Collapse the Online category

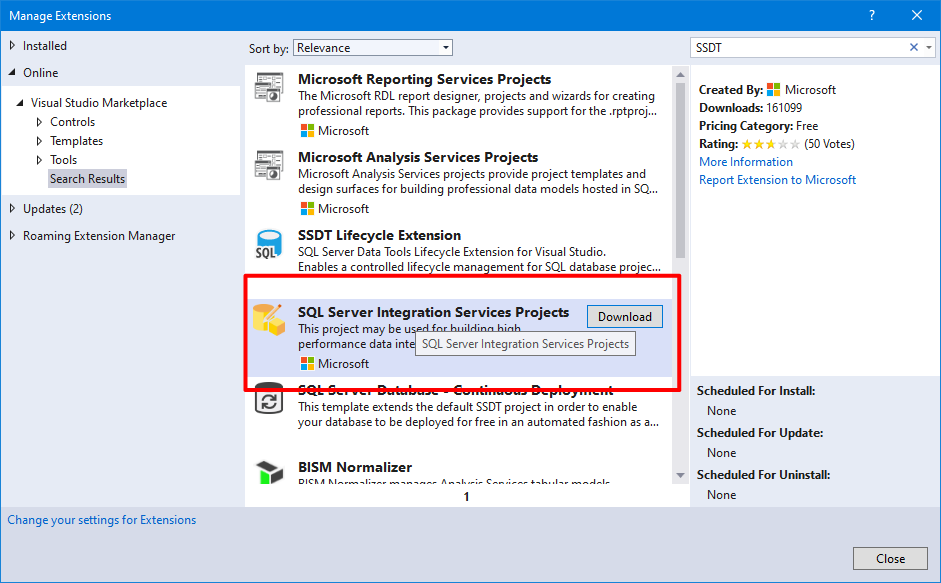click(12, 73)
